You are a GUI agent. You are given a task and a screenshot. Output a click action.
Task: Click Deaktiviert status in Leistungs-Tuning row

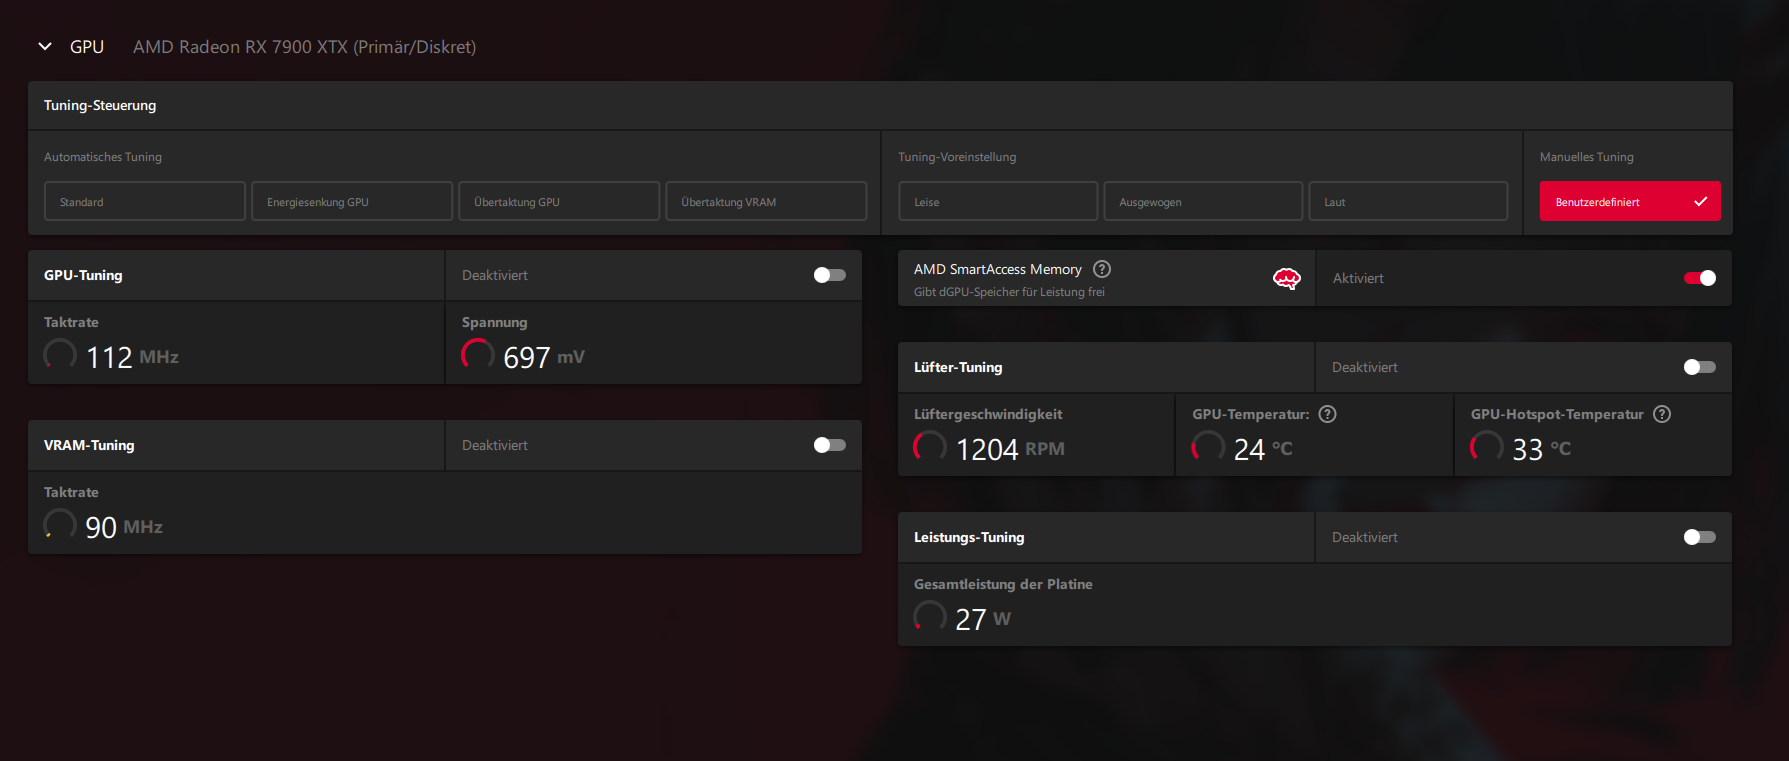pyautogui.click(x=1365, y=537)
